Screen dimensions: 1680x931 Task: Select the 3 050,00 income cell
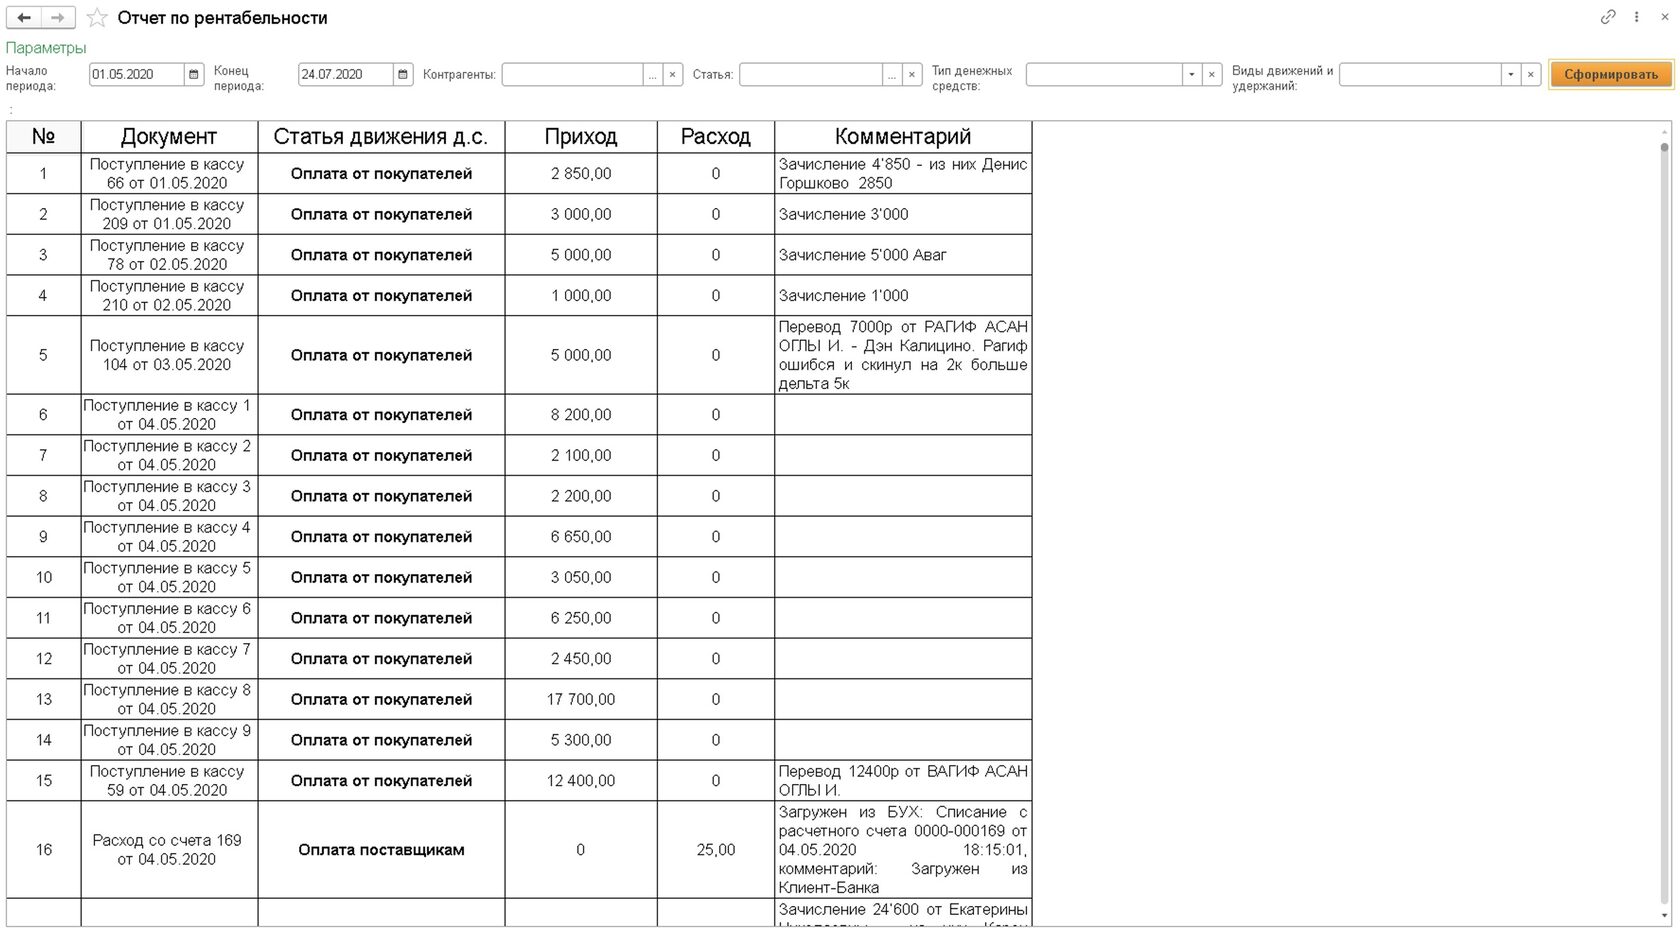pyautogui.click(x=581, y=577)
